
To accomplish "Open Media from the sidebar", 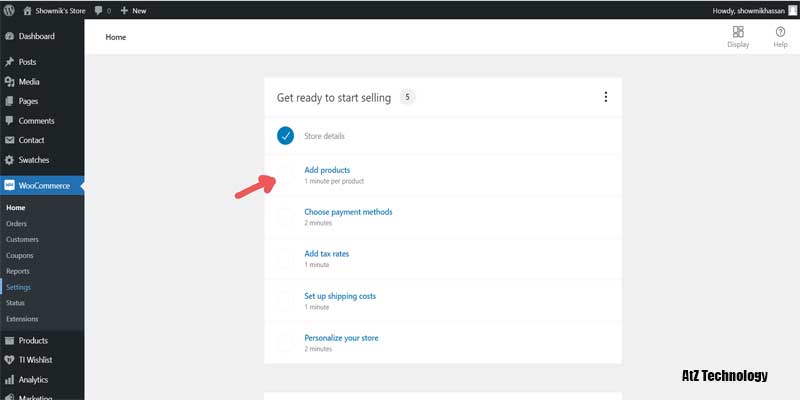I will pyautogui.click(x=29, y=82).
